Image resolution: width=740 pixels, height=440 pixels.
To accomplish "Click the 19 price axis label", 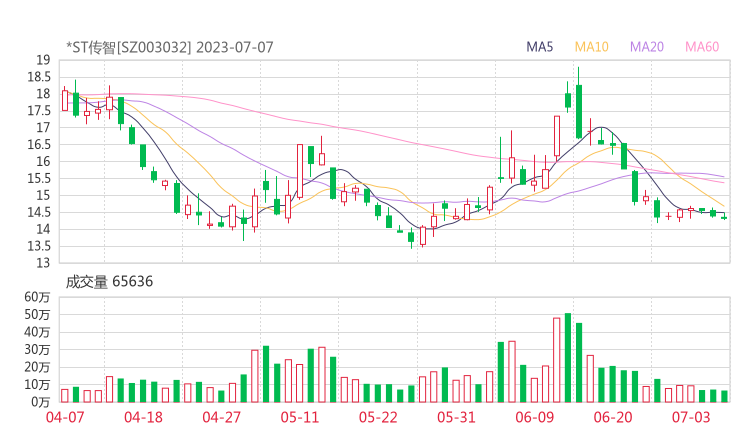I will pyautogui.click(x=42, y=60).
